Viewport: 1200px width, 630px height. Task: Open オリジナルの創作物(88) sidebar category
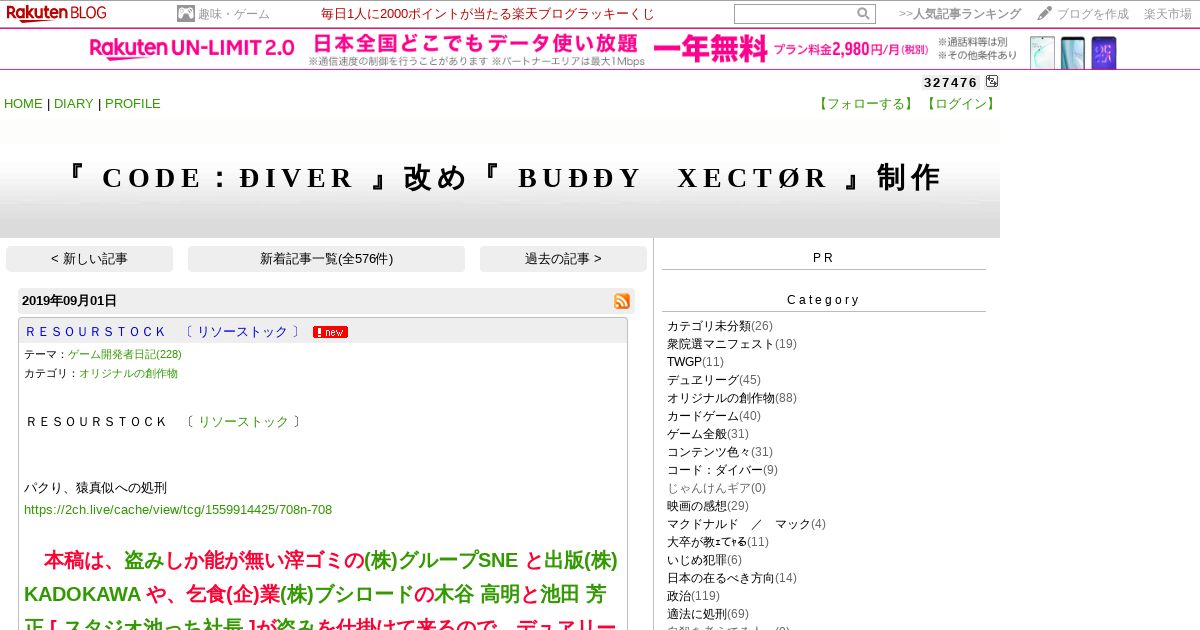[732, 398]
